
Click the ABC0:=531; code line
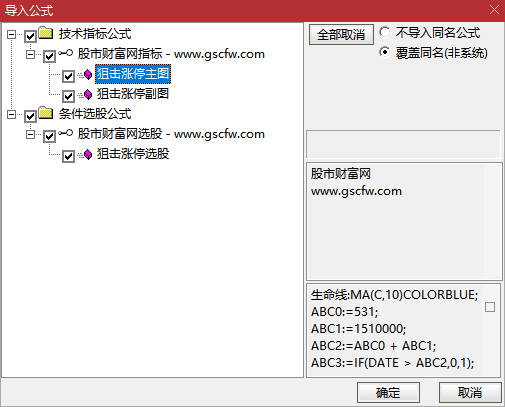[344, 312]
